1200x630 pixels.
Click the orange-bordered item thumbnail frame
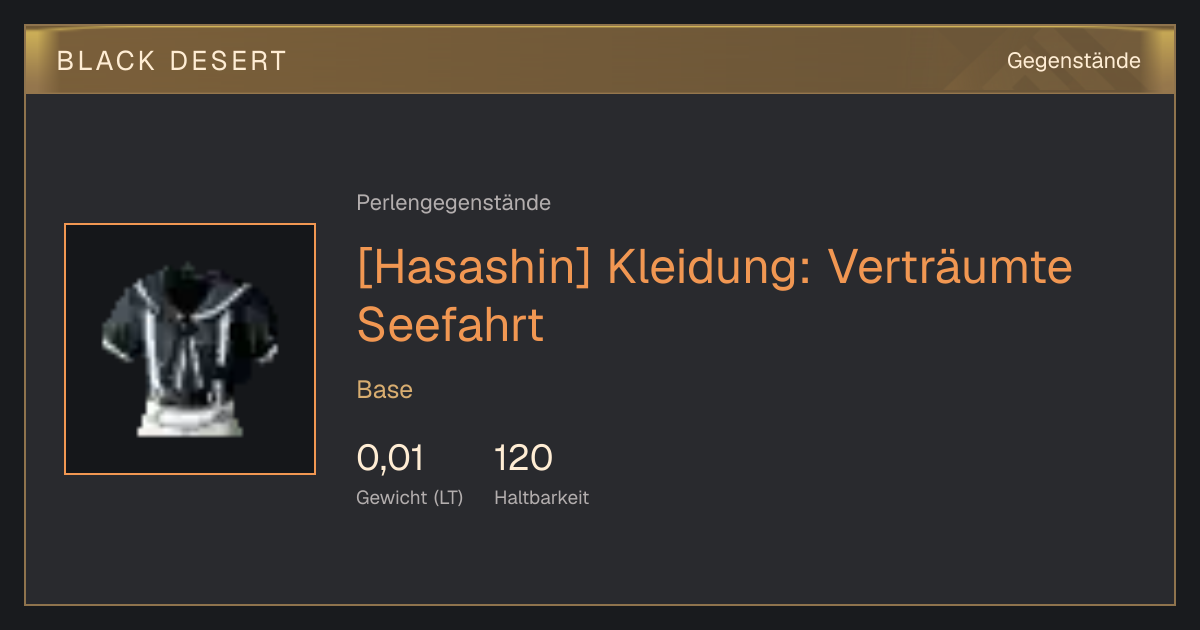pos(190,349)
